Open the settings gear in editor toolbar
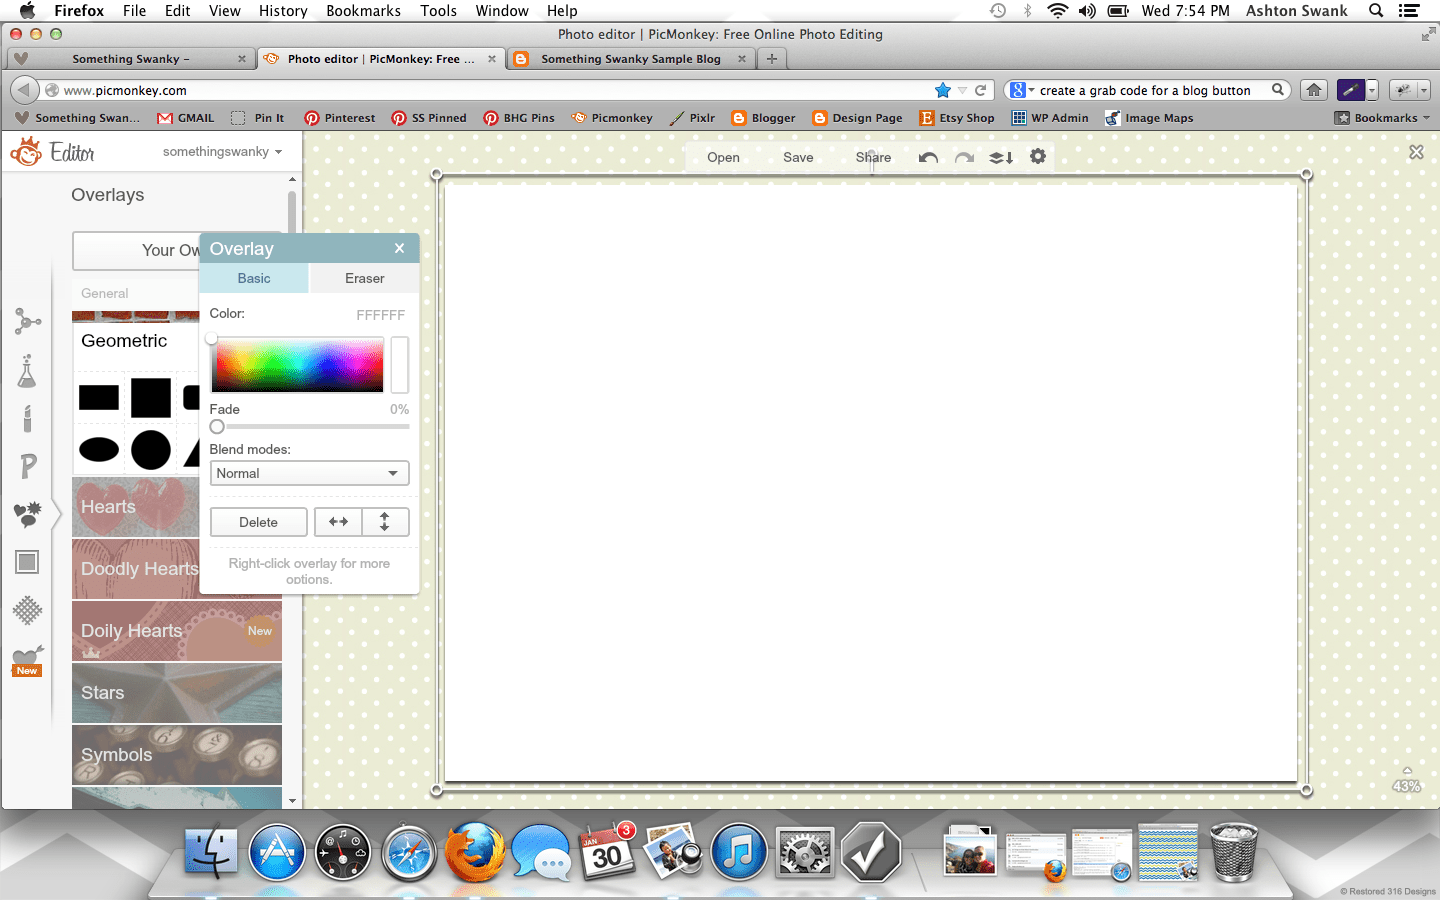 coord(1038,157)
